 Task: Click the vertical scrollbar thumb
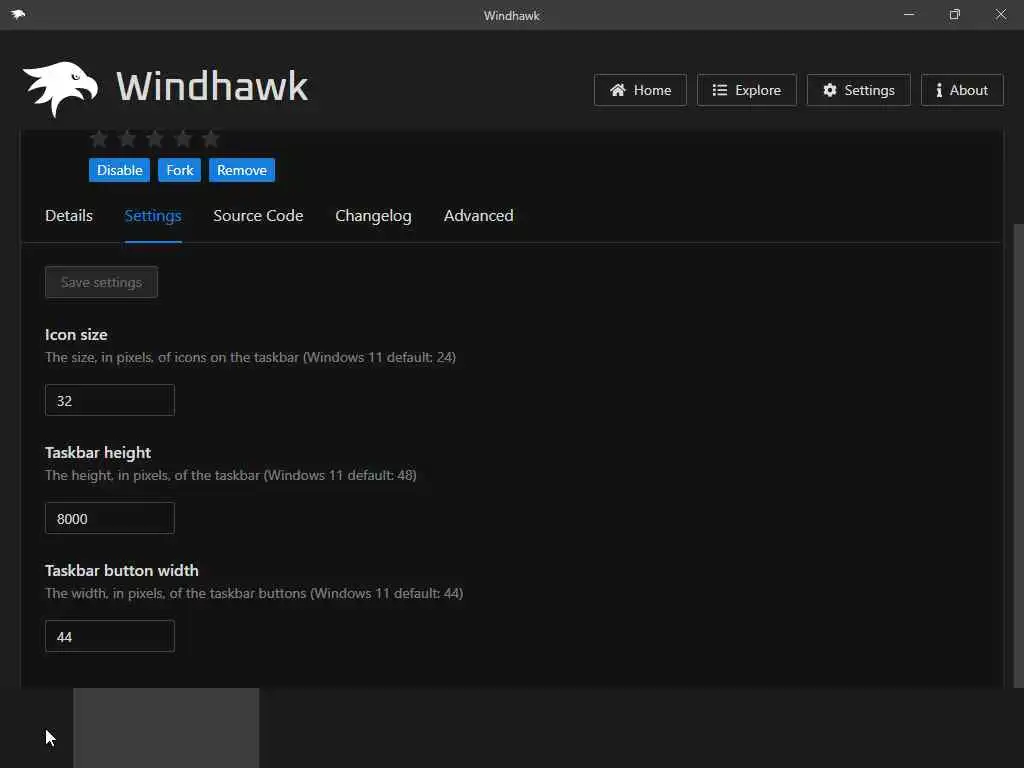point(1018,456)
